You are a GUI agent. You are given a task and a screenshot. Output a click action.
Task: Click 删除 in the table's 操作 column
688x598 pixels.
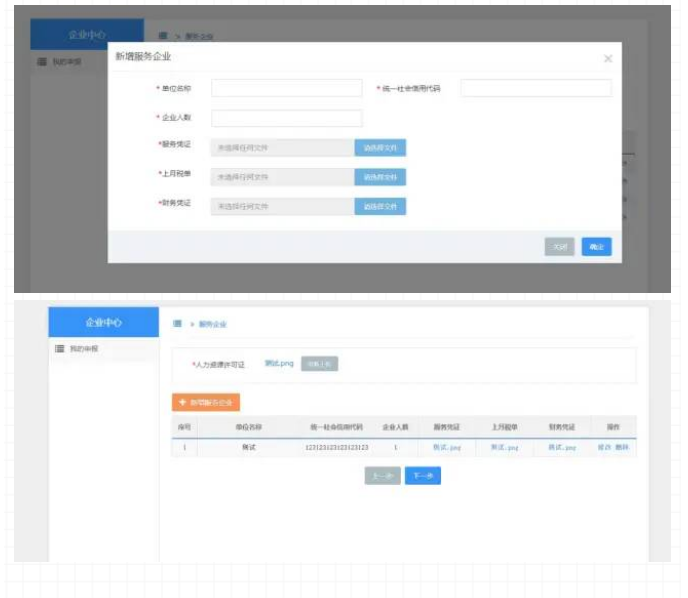621,448
